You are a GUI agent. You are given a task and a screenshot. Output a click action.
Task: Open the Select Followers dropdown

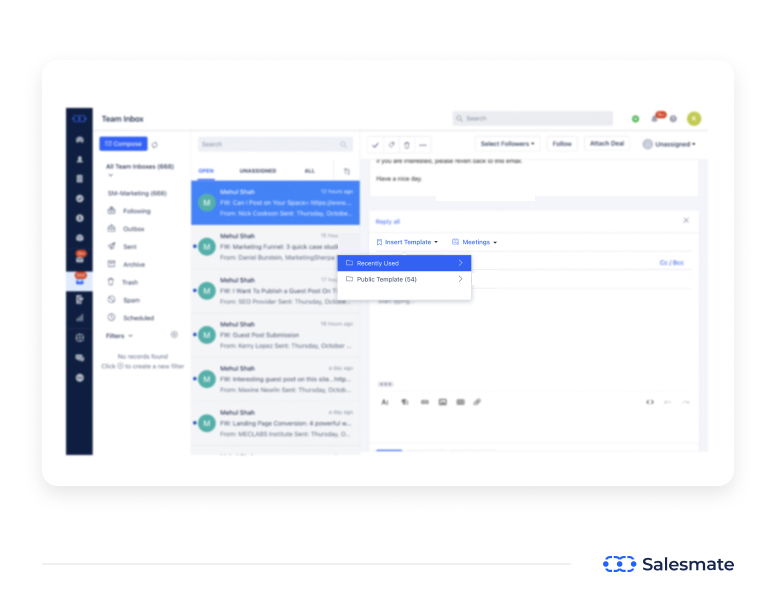pyautogui.click(x=508, y=144)
